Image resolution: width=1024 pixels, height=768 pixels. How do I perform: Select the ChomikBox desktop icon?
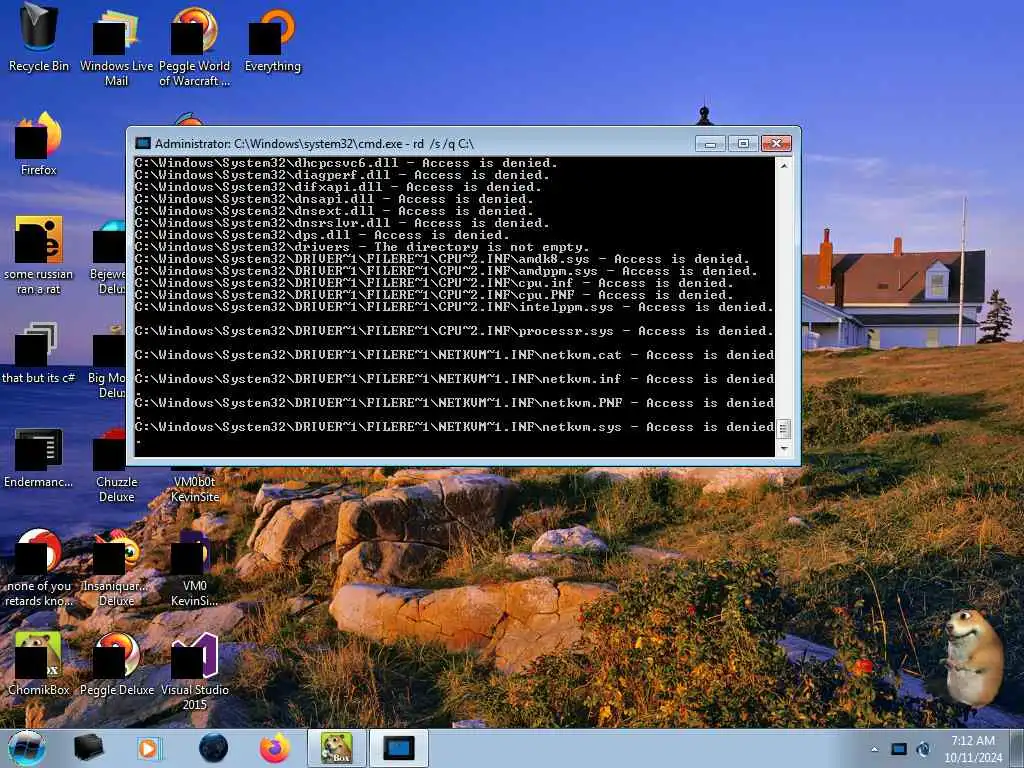[39, 663]
